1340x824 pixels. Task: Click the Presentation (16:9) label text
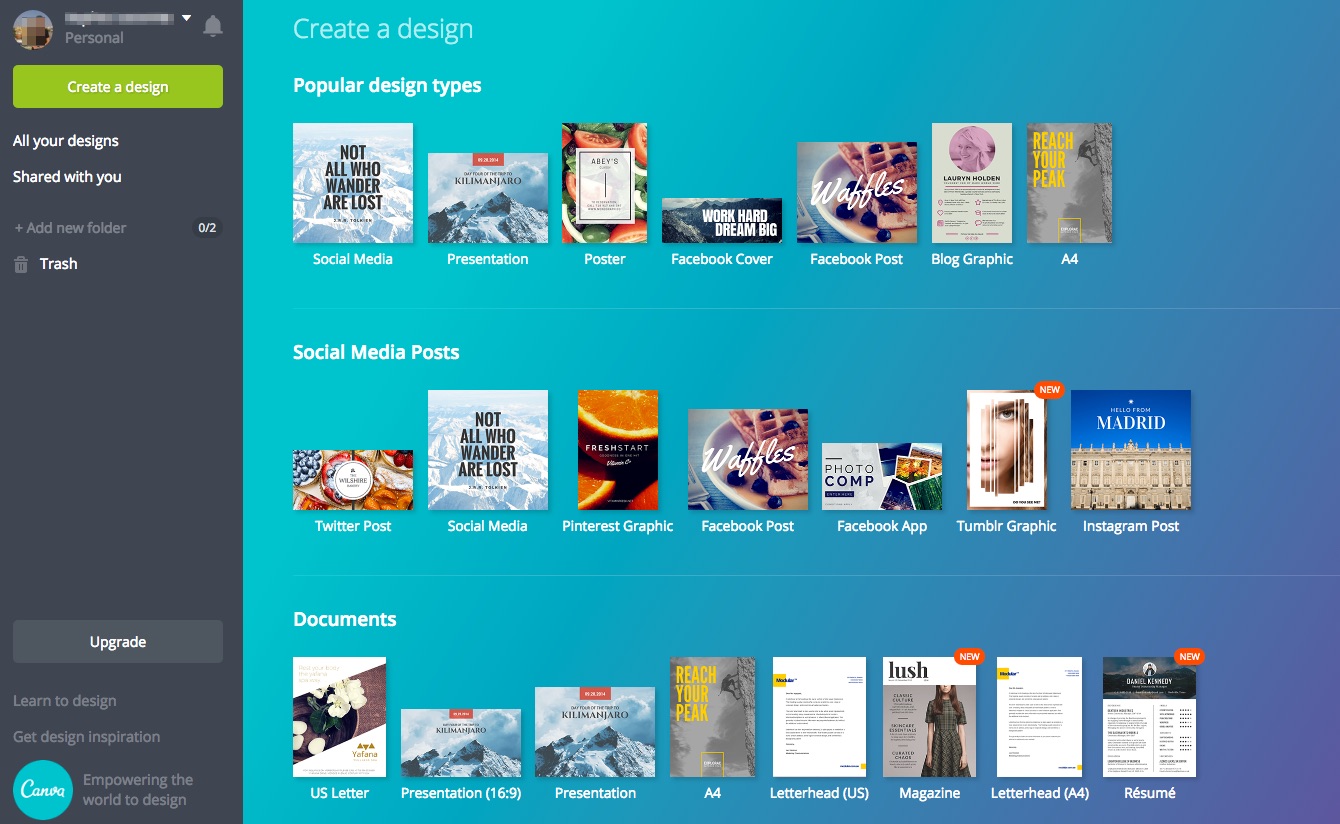tap(461, 793)
